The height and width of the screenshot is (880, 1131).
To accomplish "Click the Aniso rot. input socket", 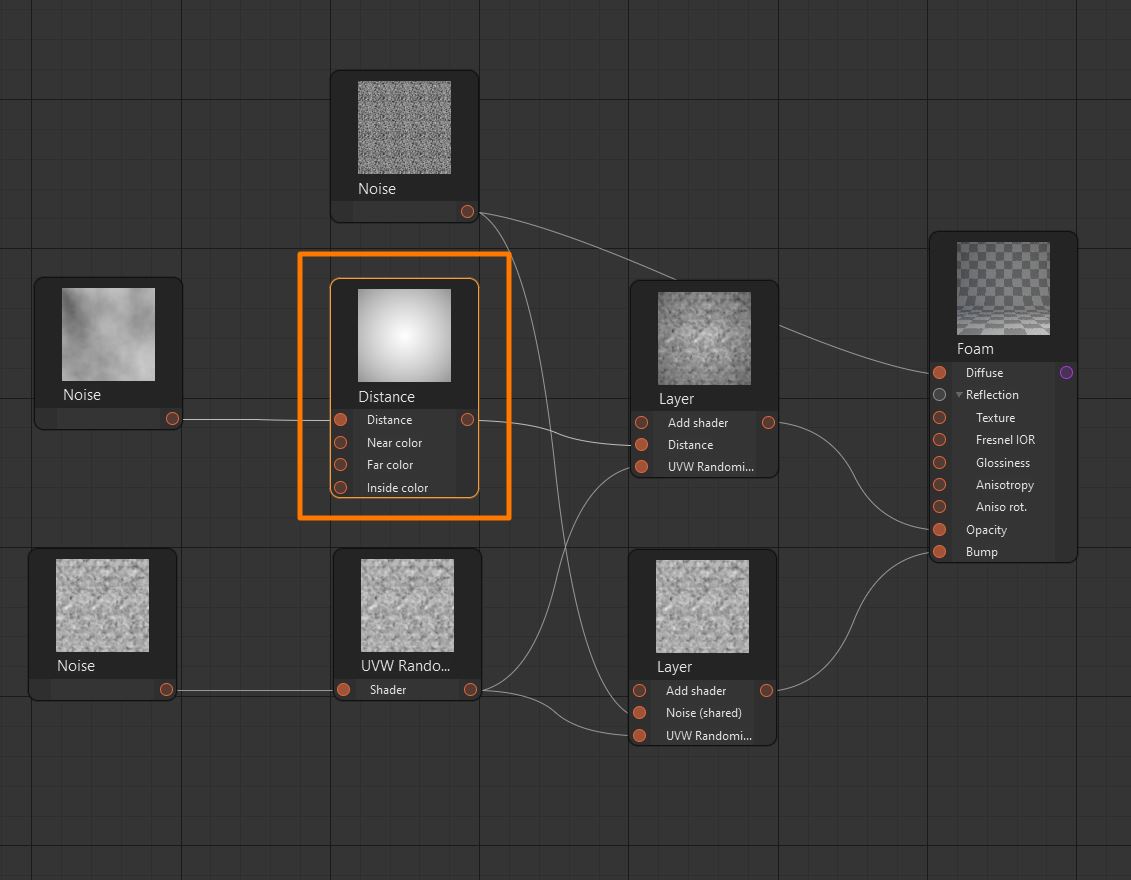I will point(939,507).
